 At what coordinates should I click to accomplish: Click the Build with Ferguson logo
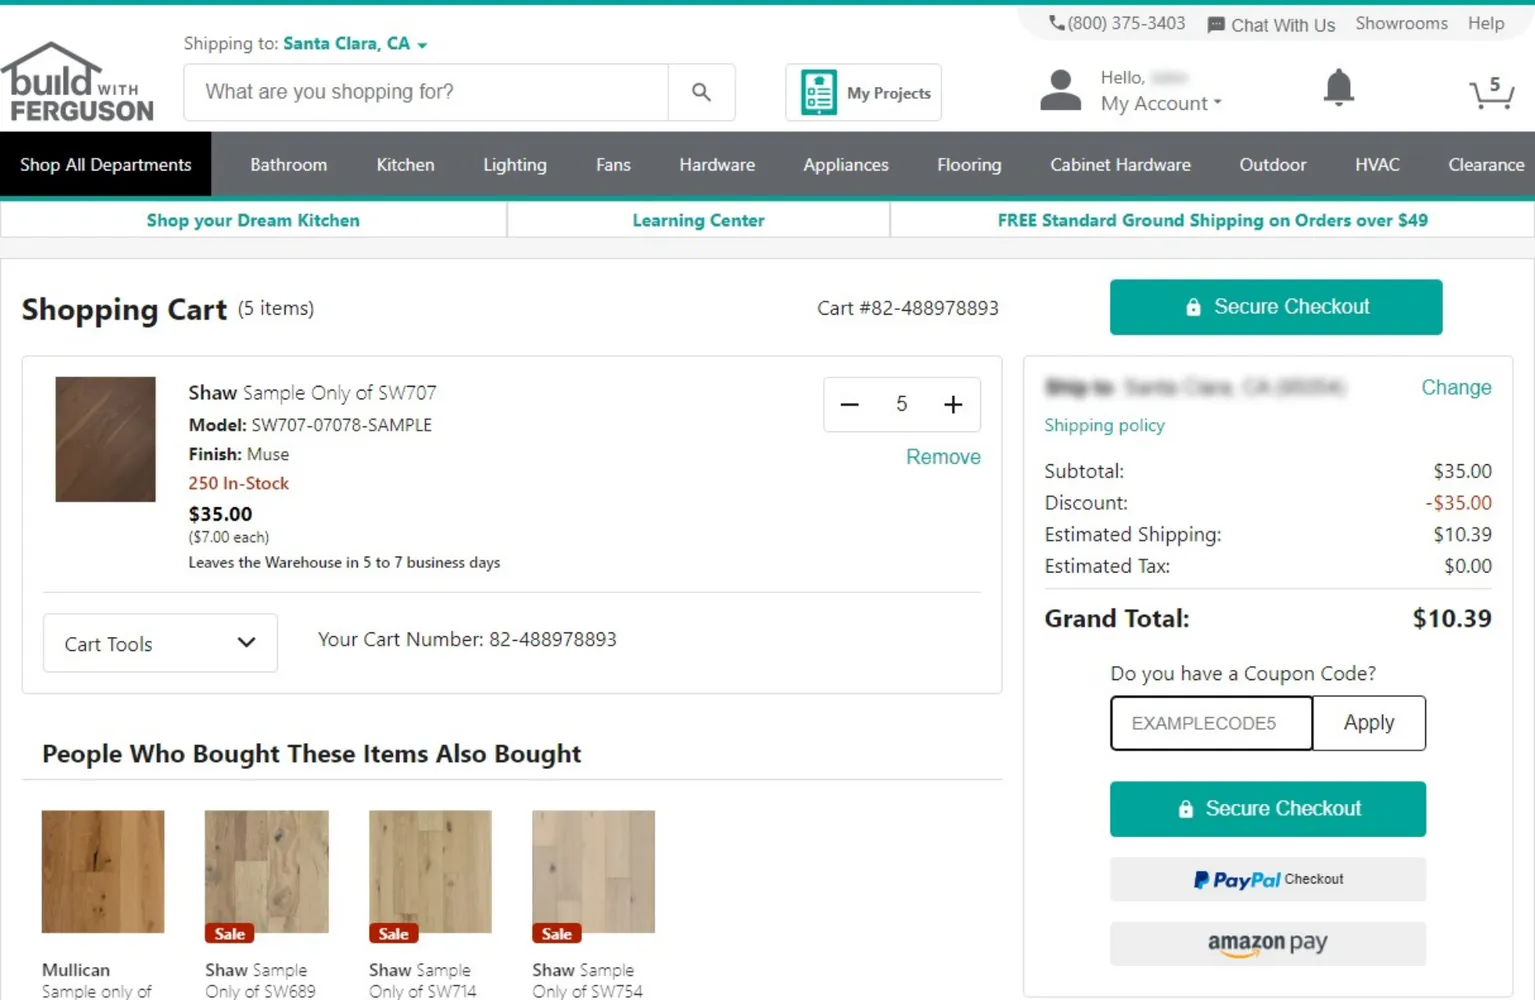tap(78, 84)
